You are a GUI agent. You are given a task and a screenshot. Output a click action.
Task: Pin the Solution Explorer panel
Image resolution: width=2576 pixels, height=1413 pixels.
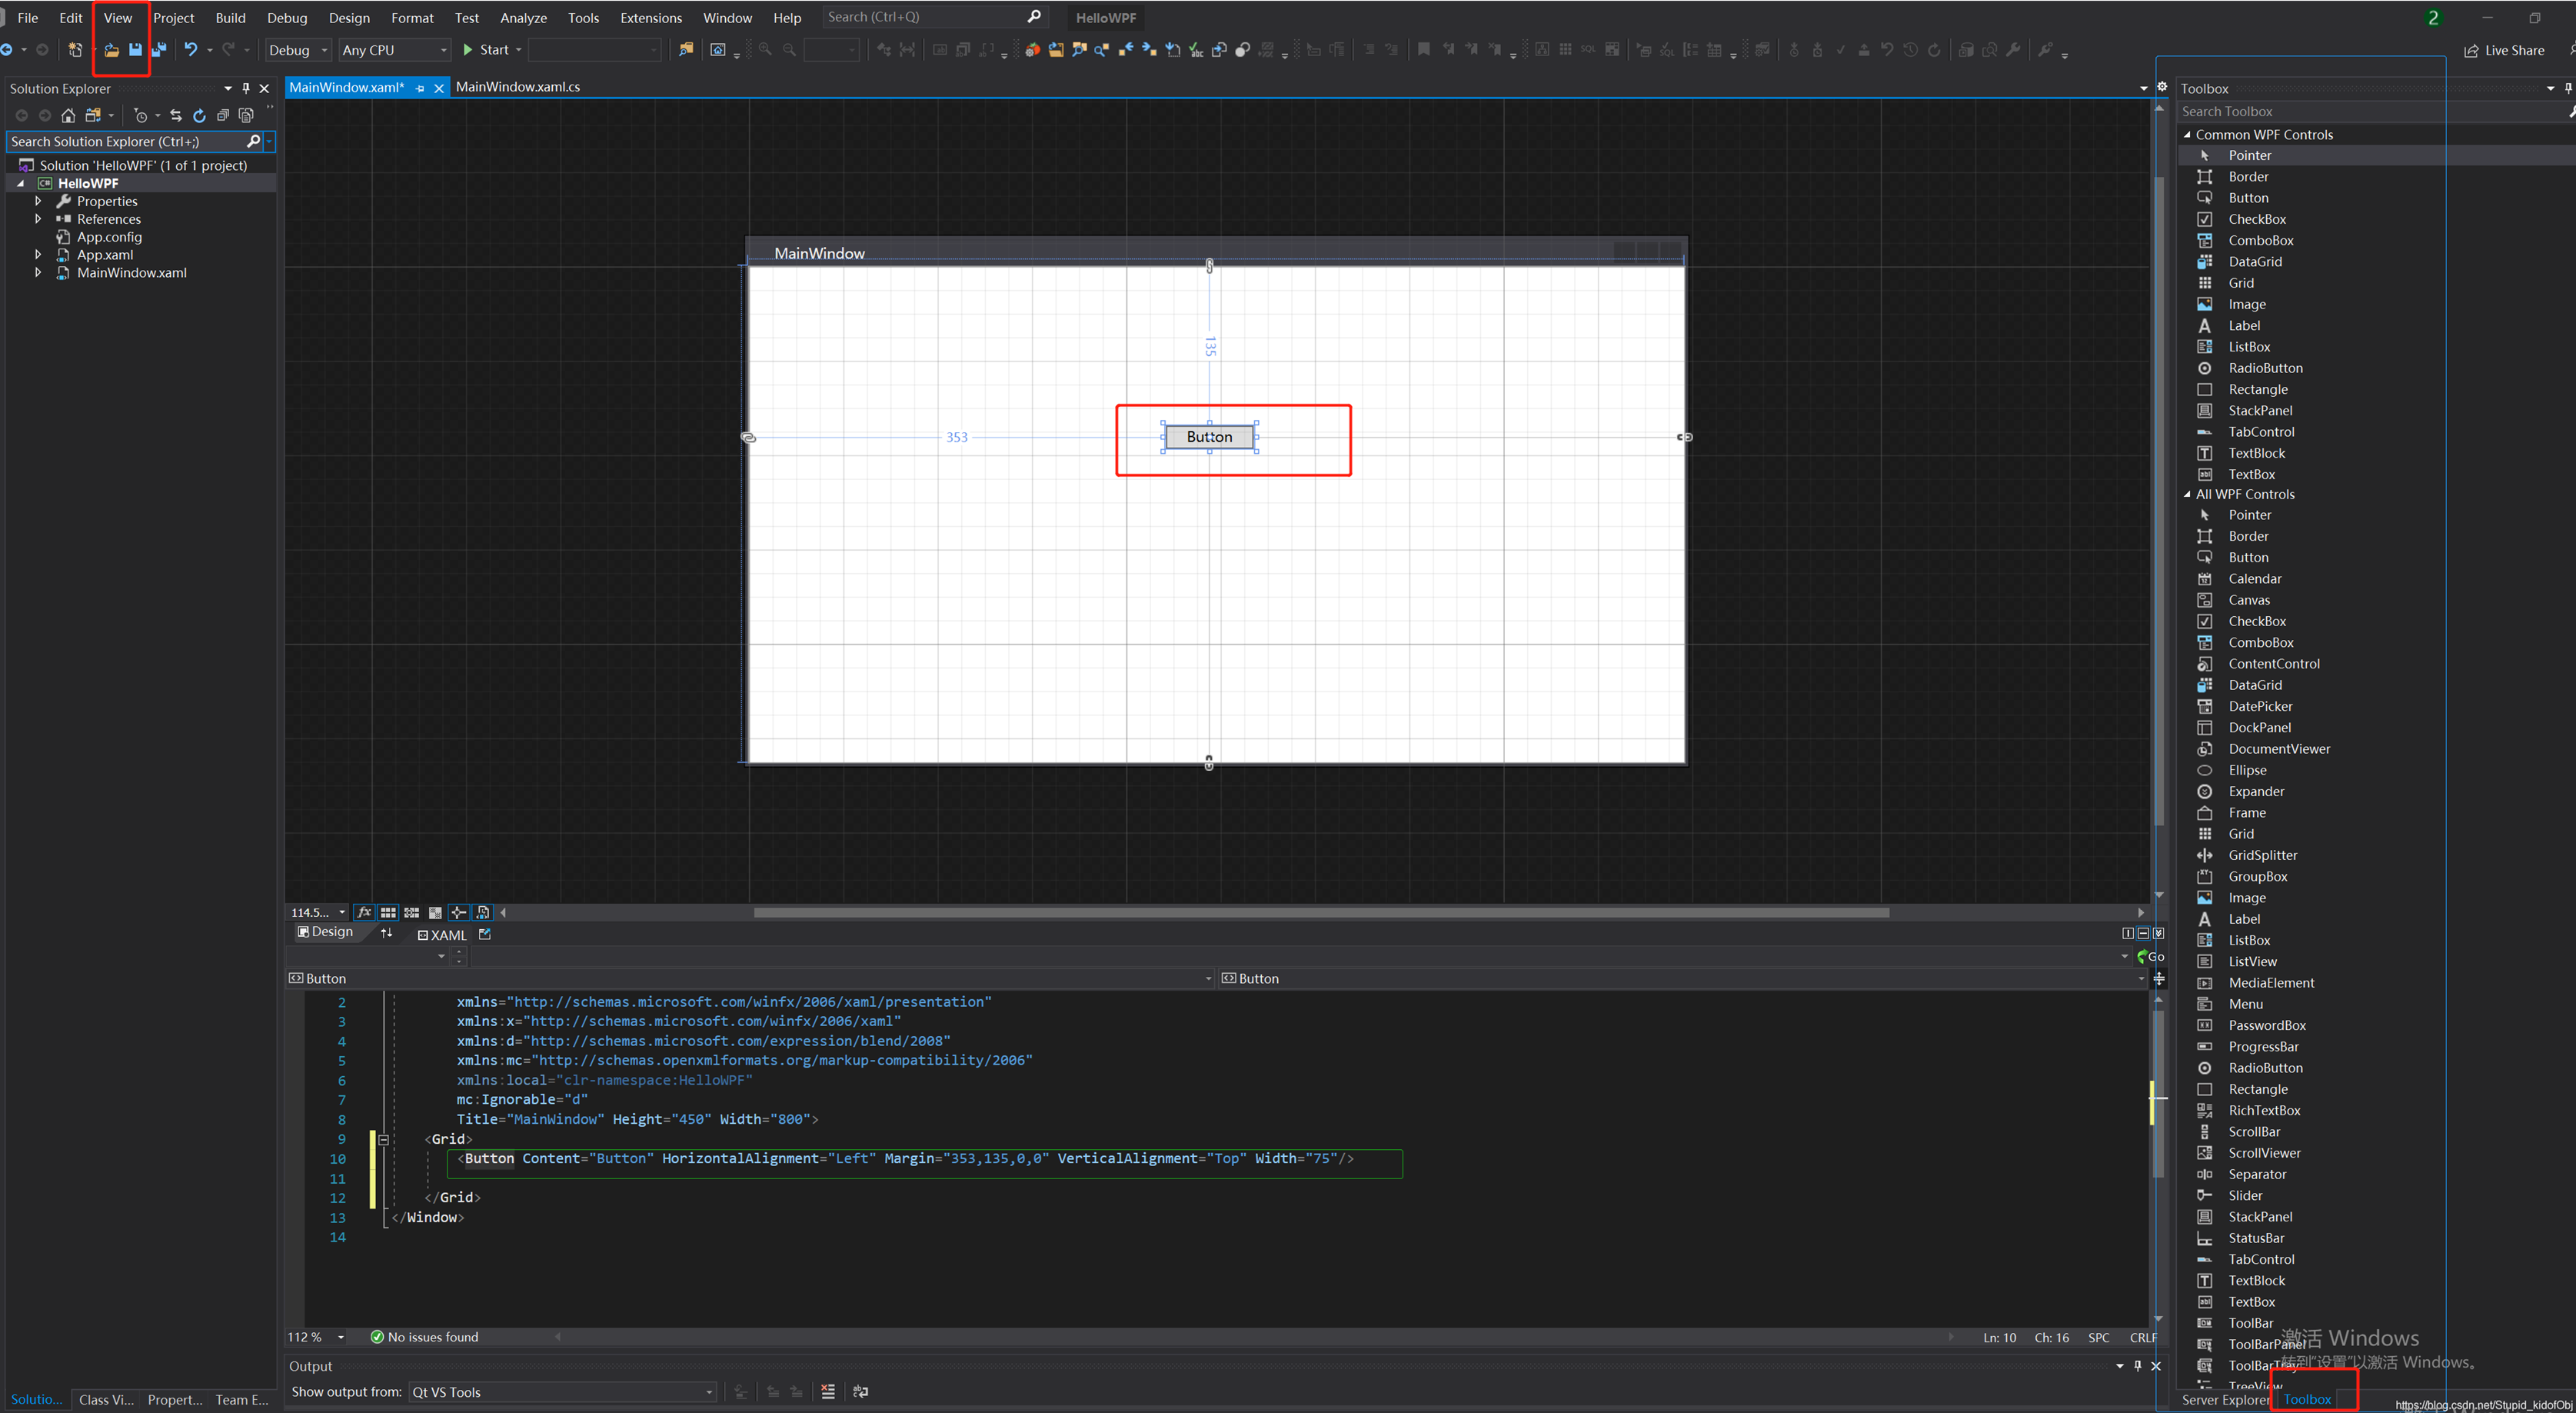(246, 88)
